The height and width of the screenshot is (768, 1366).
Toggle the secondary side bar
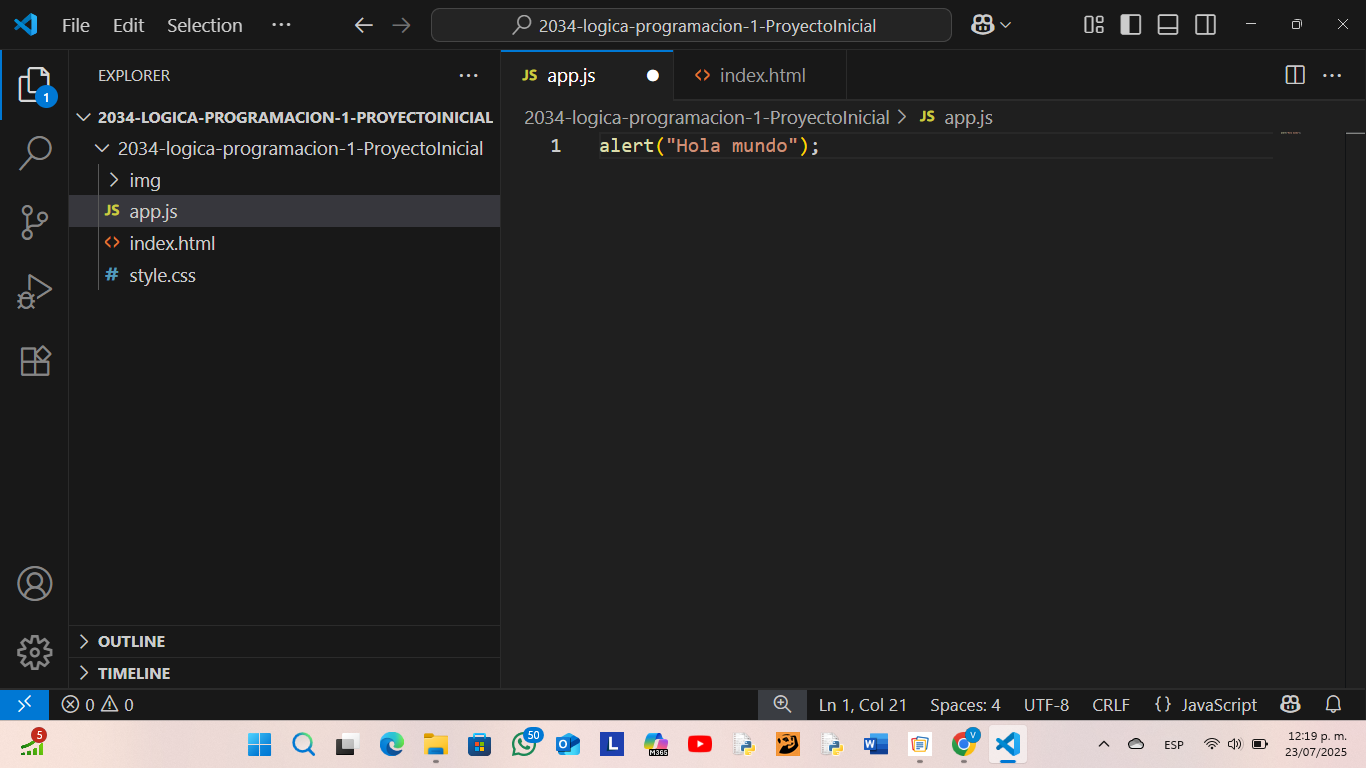(x=1206, y=25)
